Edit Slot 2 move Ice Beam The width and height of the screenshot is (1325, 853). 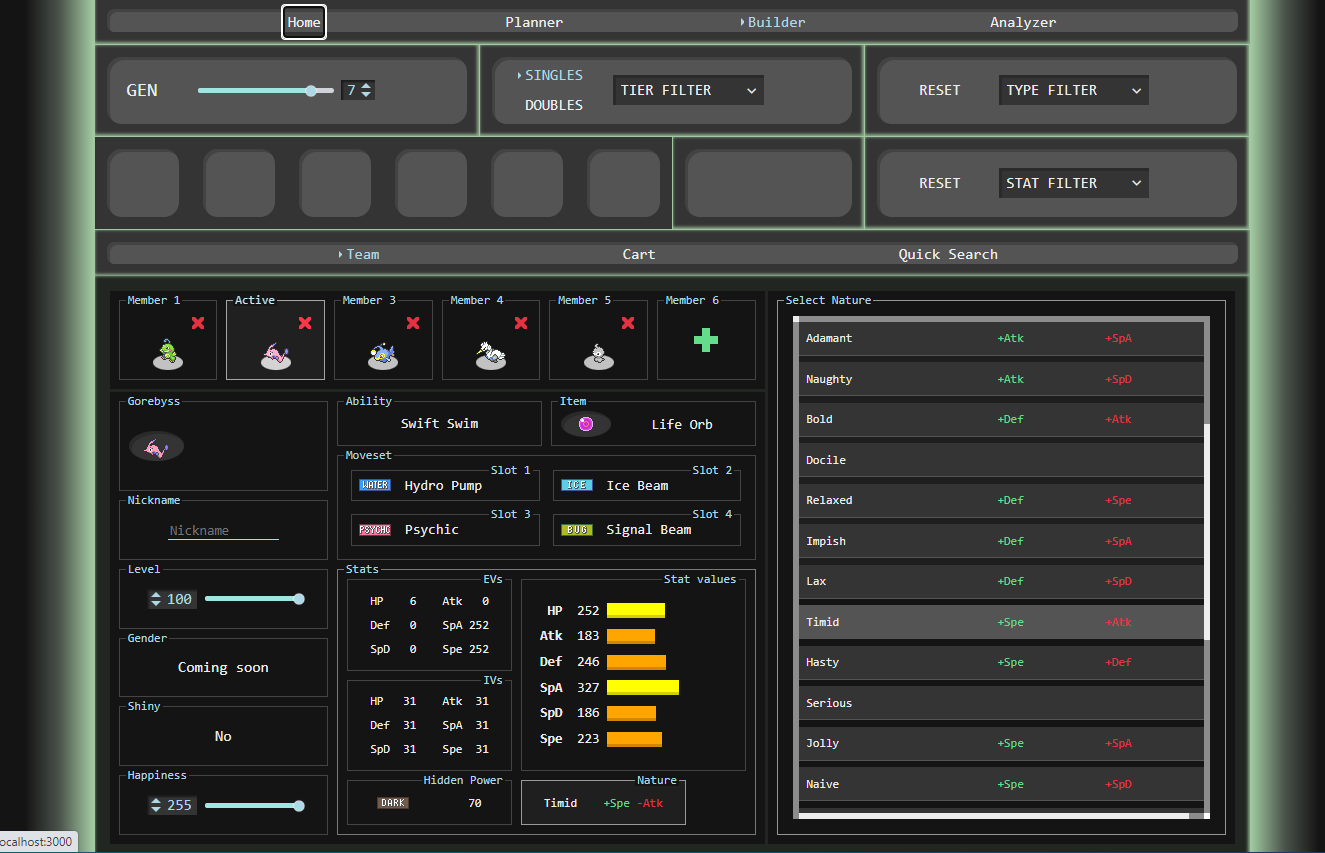tap(647, 485)
